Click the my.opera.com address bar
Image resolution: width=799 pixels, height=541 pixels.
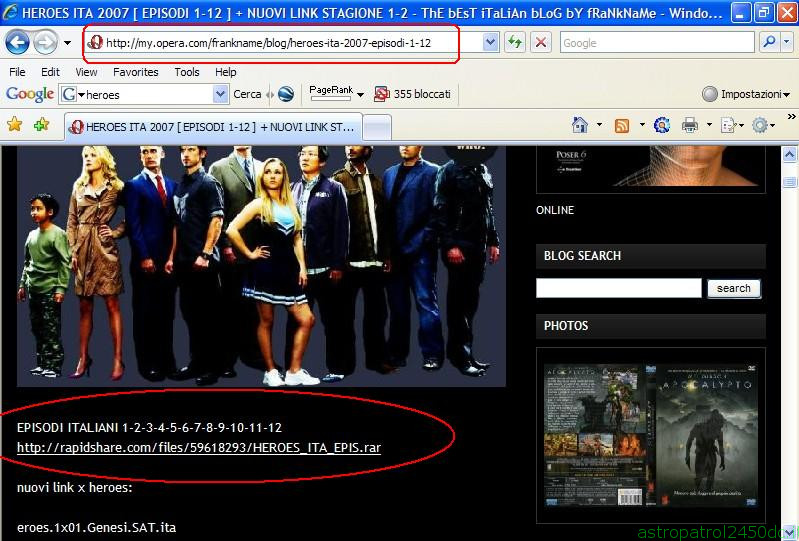pos(284,43)
